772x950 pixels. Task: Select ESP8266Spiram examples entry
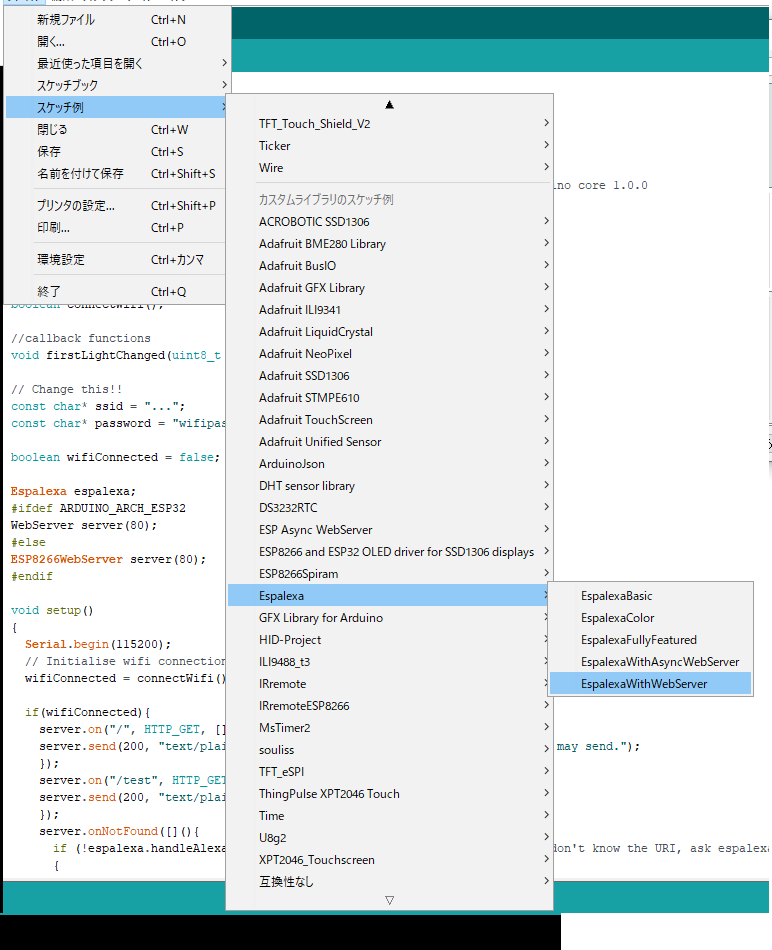[x=390, y=574]
